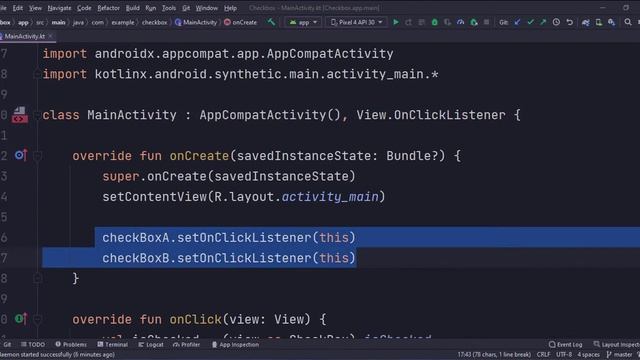Open the Edit menu
640x360 pixels.
click(x=18, y=8)
